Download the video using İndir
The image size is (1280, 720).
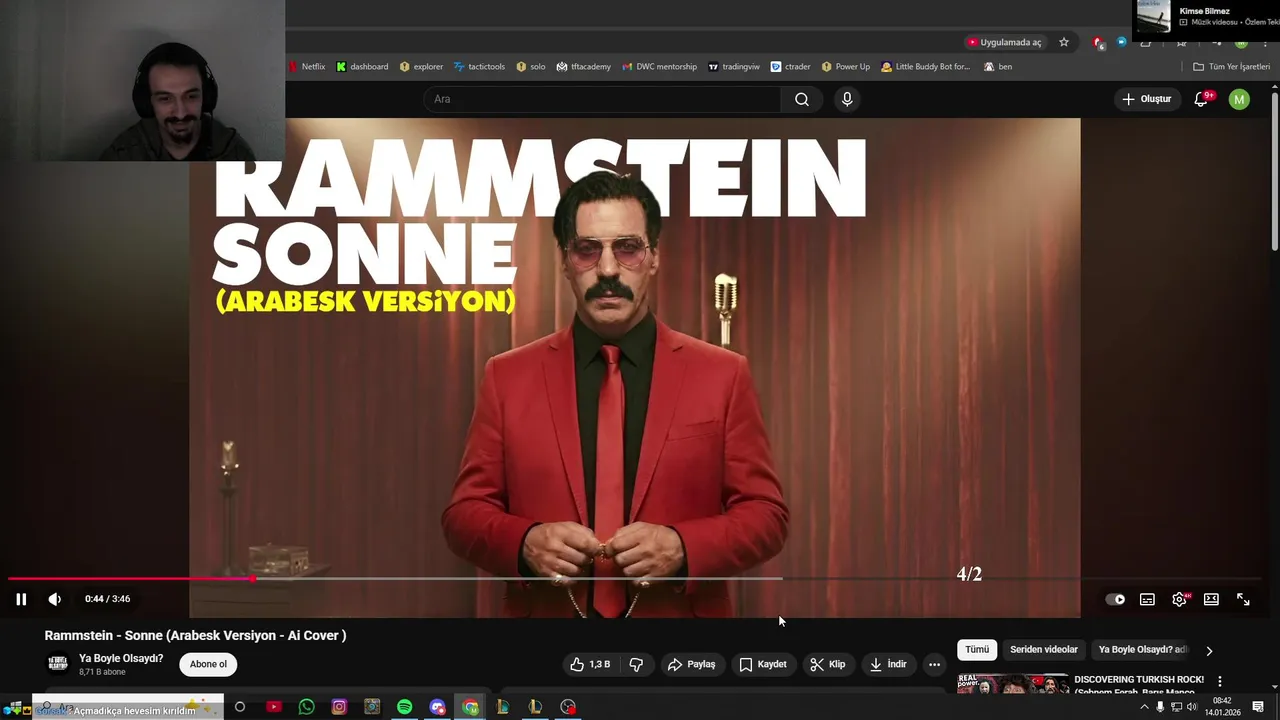coord(888,664)
